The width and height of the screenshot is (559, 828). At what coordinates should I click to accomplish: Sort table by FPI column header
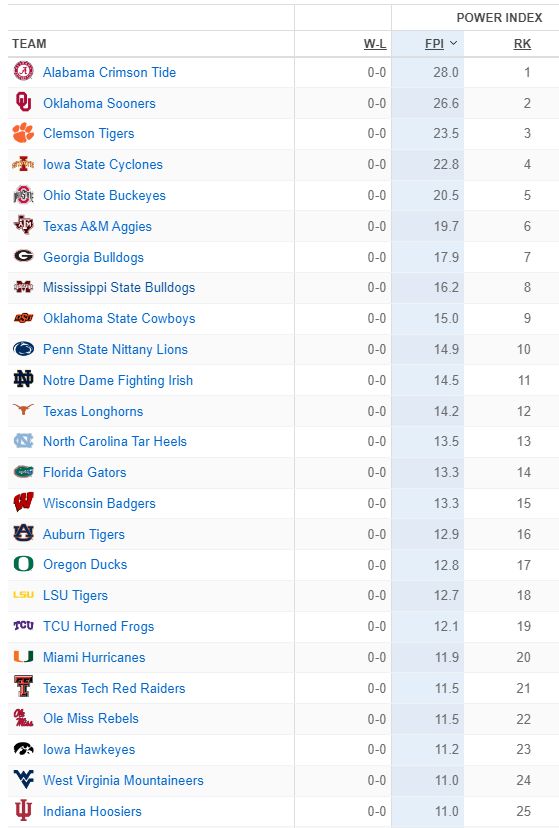434,44
